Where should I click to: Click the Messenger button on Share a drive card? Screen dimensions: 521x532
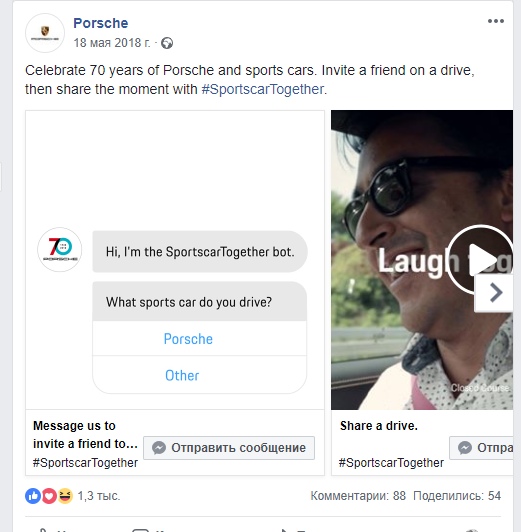(481, 448)
